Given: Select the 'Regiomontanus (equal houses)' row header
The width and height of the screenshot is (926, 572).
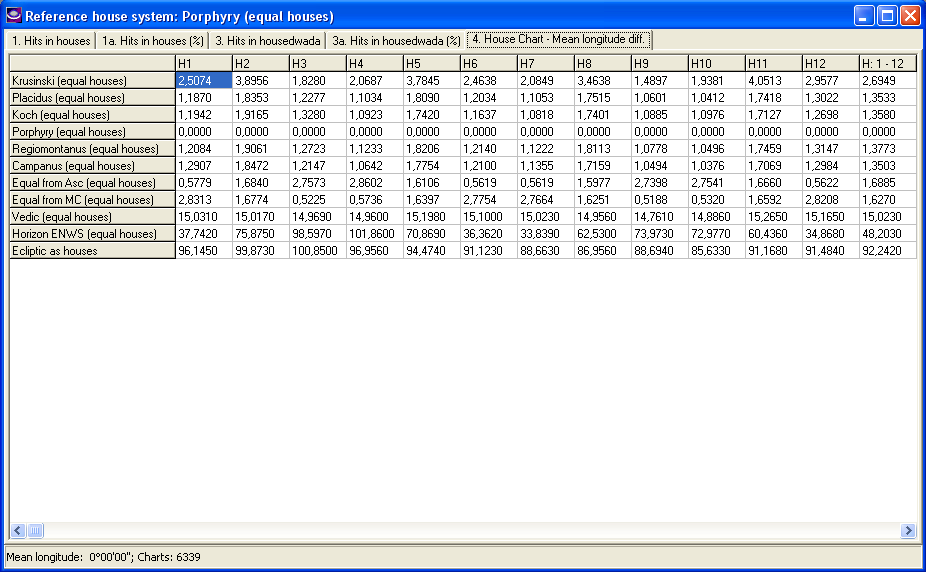Looking at the screenshot, I should pyautogui.click(x=93, y=149).
